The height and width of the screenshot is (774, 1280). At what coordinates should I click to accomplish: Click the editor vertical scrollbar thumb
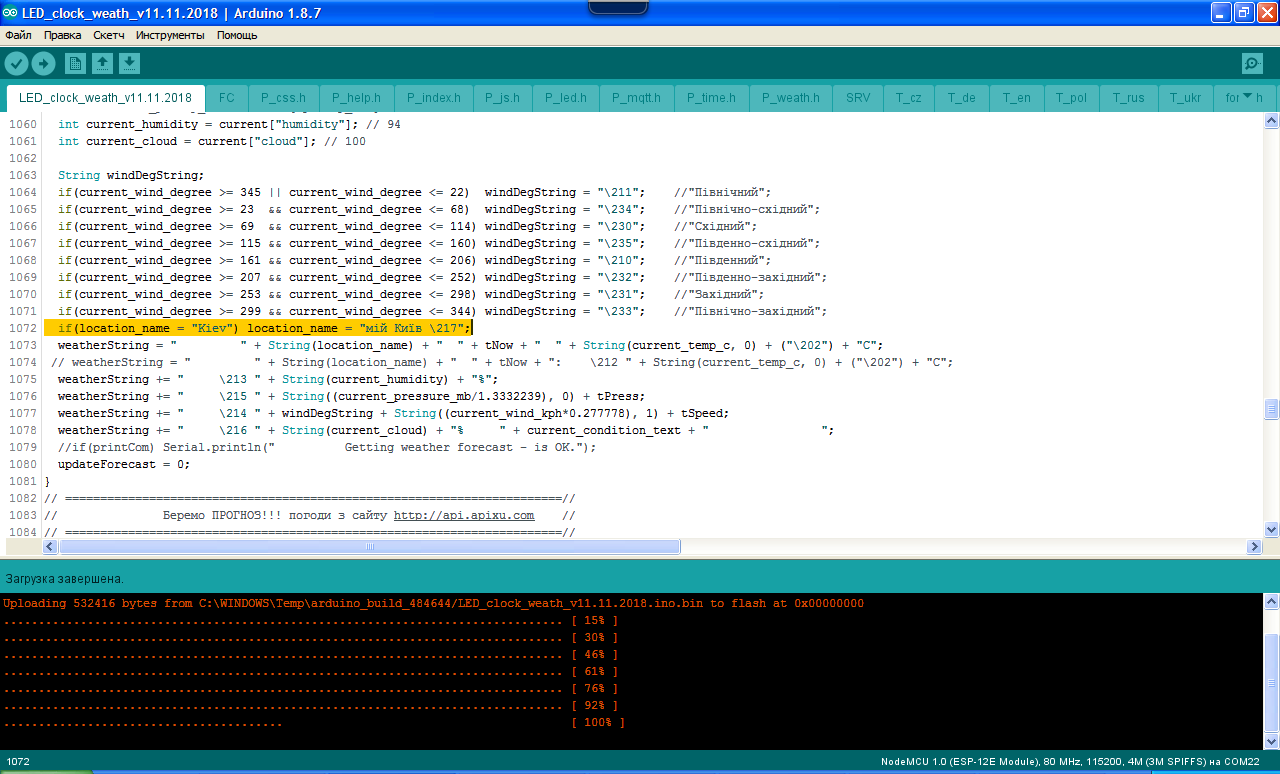tap(1271, 410)
